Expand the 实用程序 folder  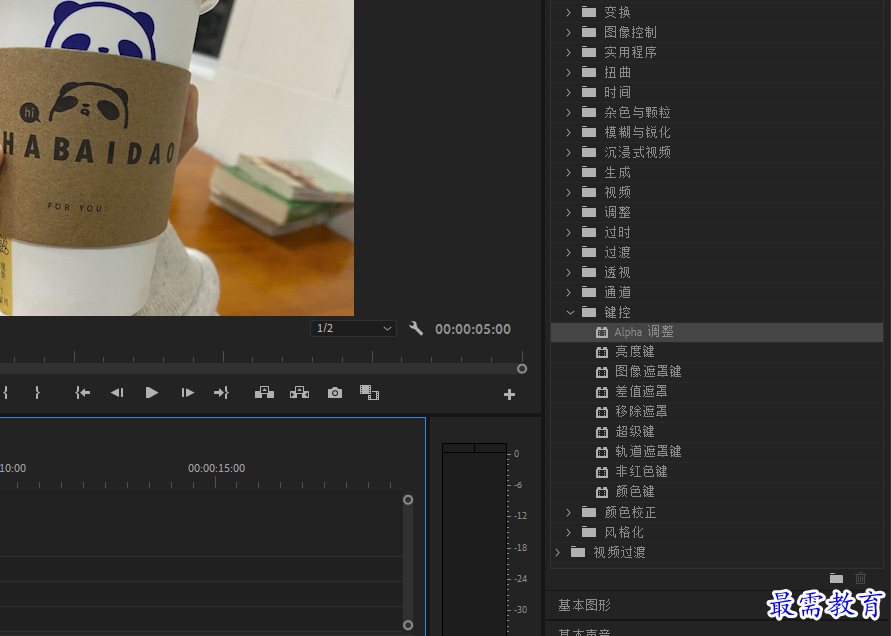(568, 52)
